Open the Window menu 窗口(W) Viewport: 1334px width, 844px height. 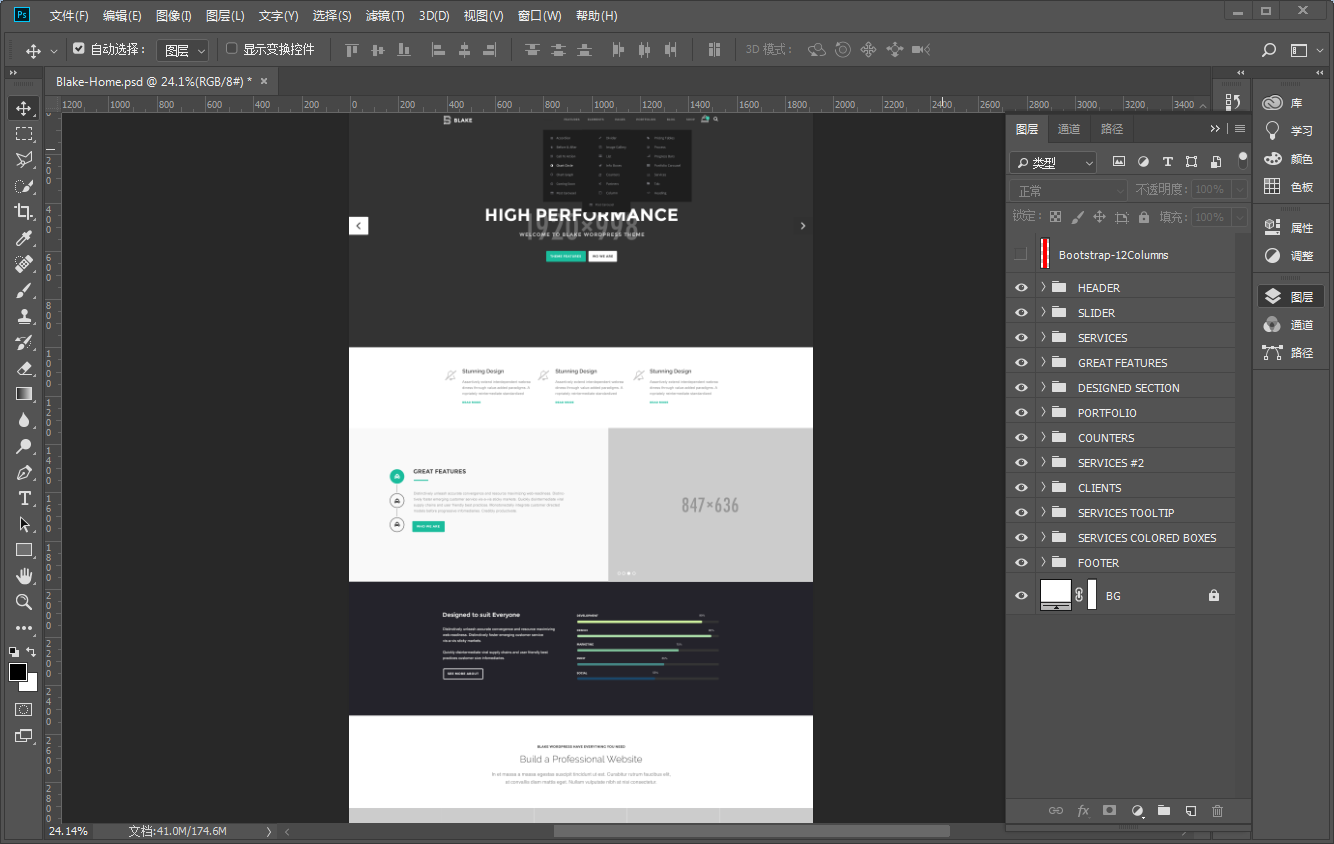click(540, 16)
